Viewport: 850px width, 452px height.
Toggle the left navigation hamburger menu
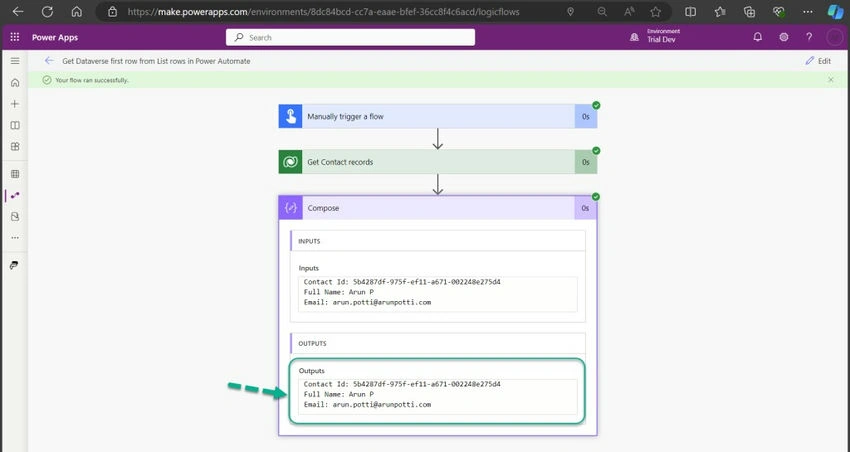click(15, 61)
